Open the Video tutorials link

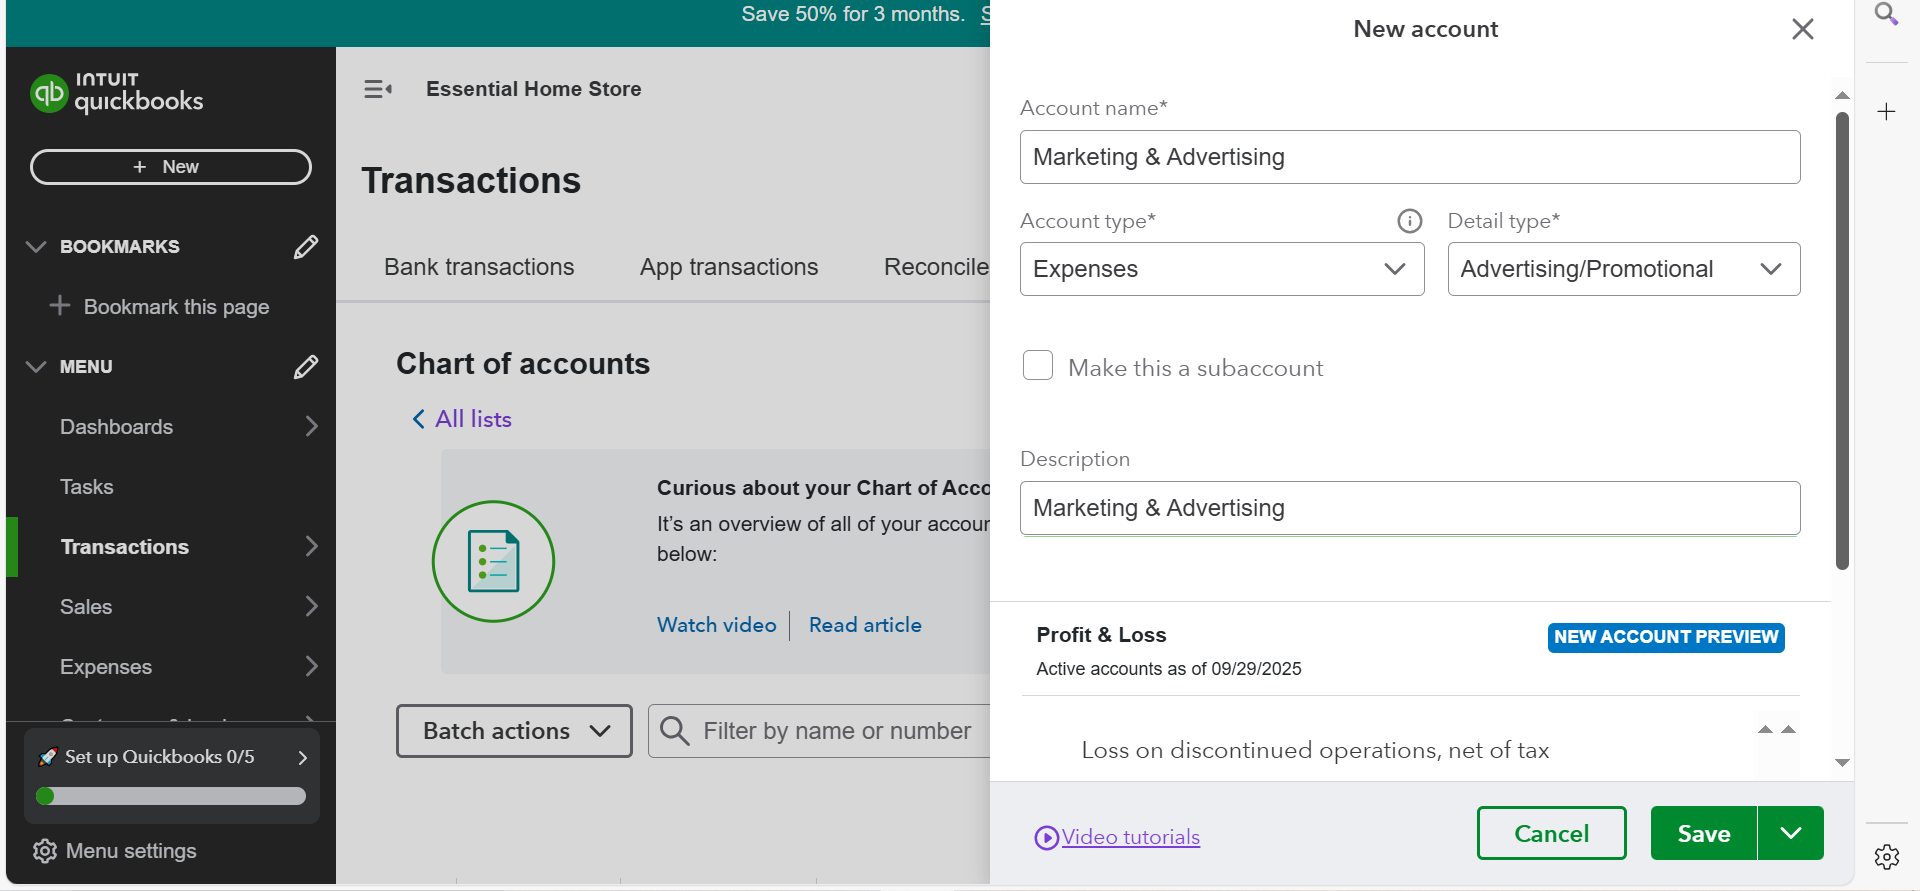(x=1130, y=837)
